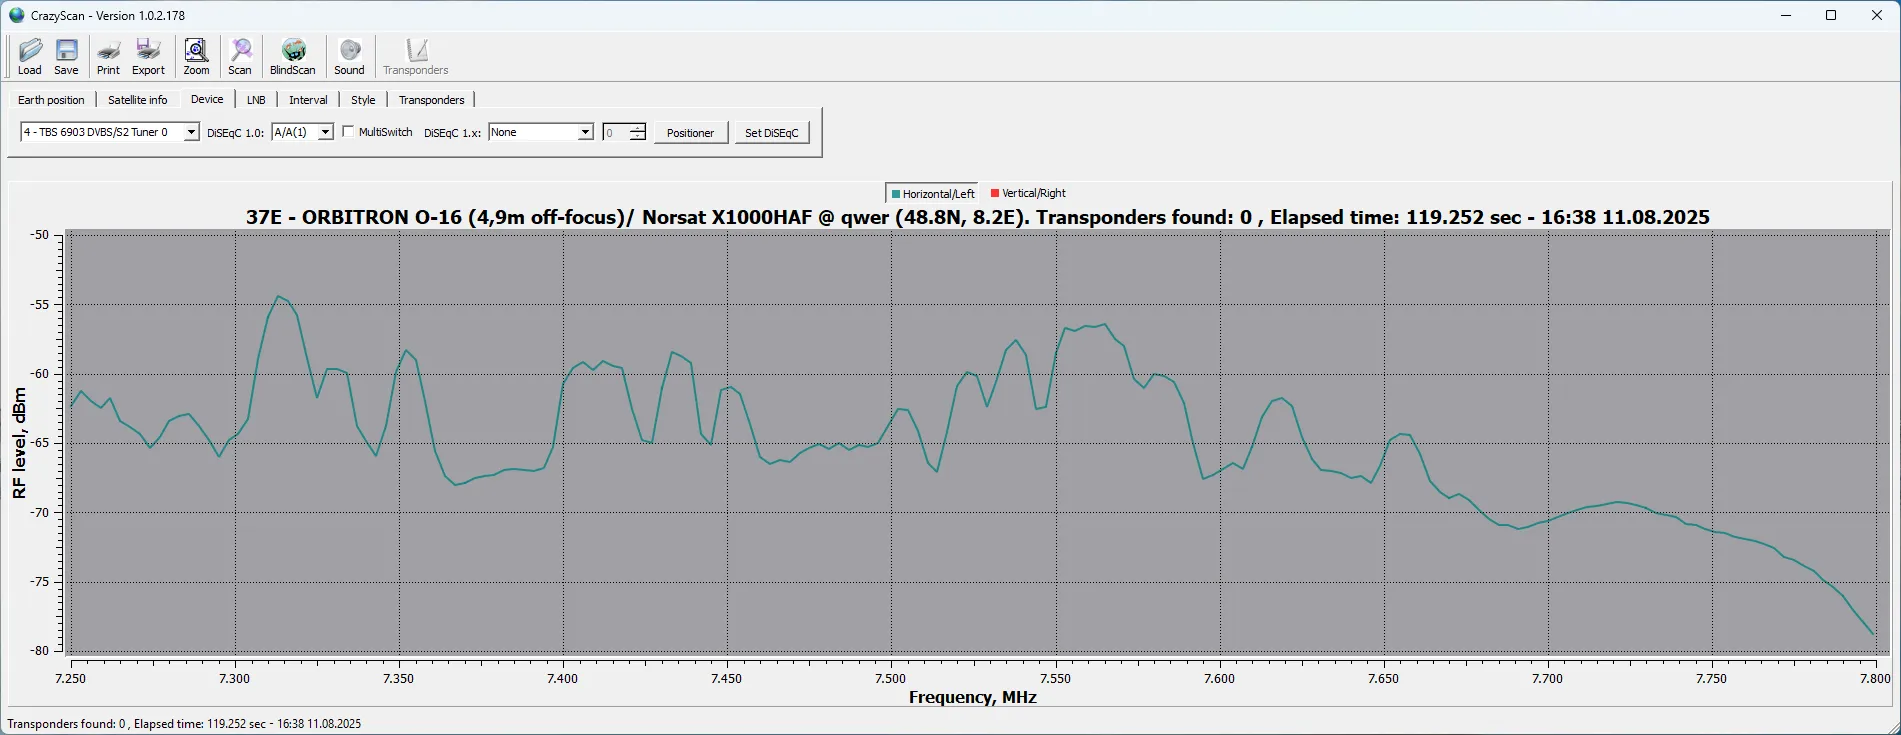Start a spectrum Scan
Screen dimensions: 1901x735
click(x=240, y=56)
